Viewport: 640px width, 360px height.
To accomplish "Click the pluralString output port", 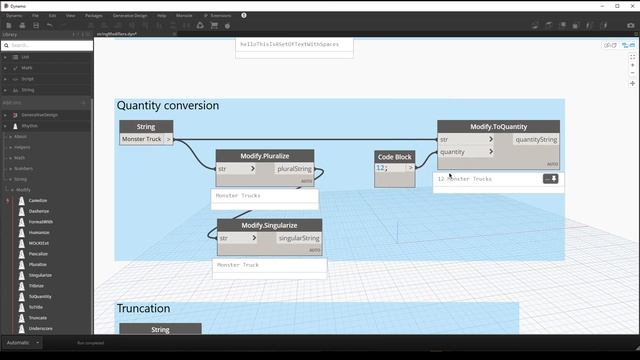I will pos(294,169).
